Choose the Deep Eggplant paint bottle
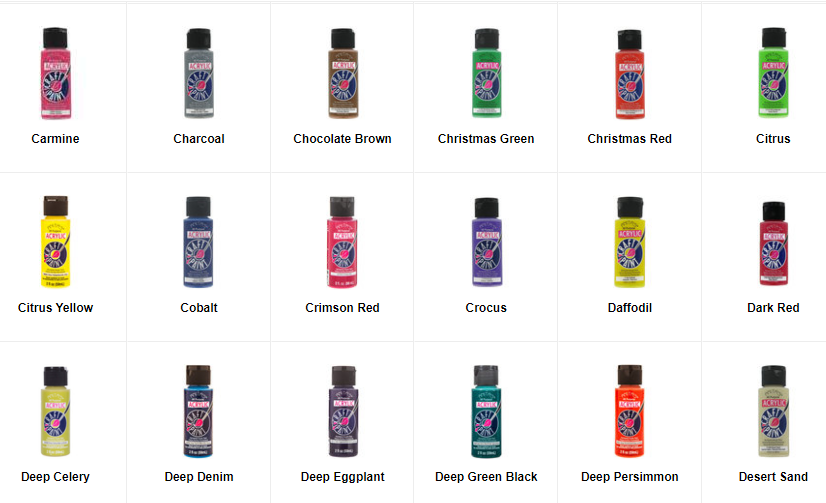The image size is (826, 503). click(343, 411)
